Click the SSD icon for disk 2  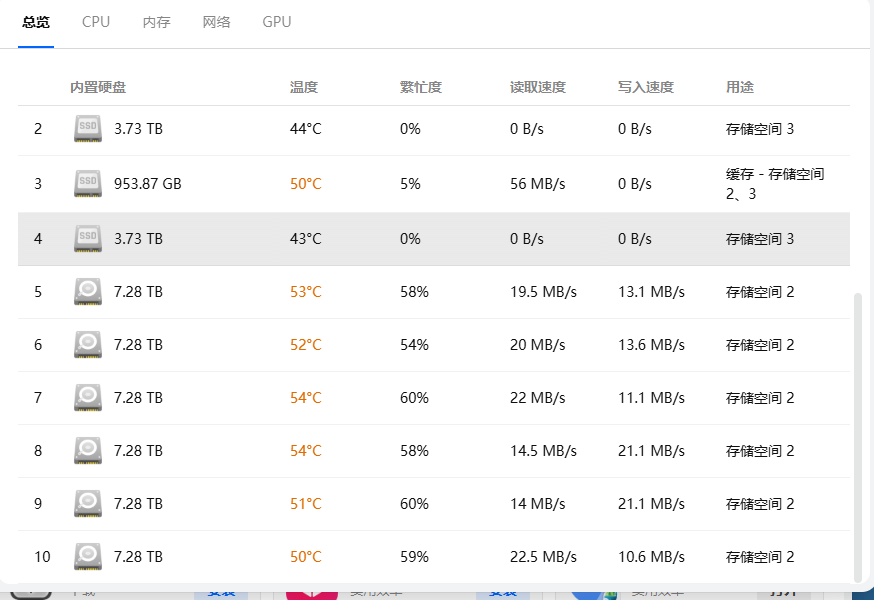[88, 129]
